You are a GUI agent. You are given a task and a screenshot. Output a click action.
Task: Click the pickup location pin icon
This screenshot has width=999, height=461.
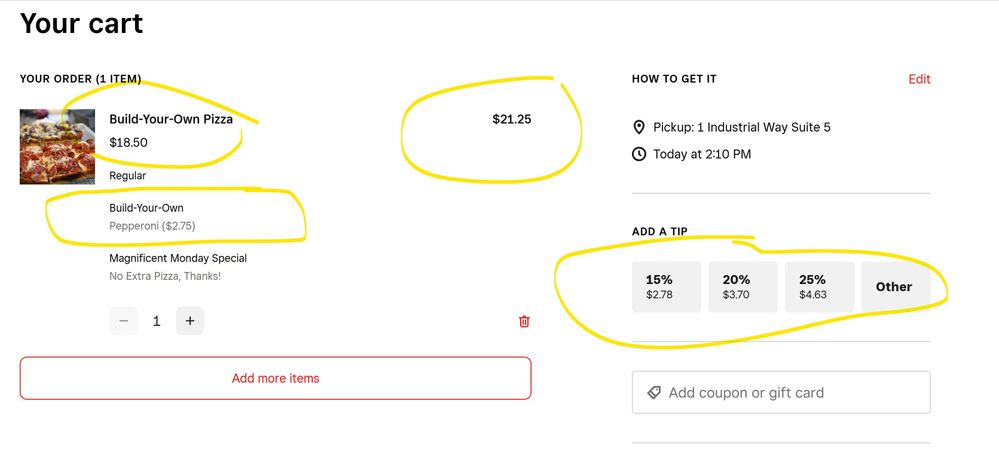pos(639,127)
